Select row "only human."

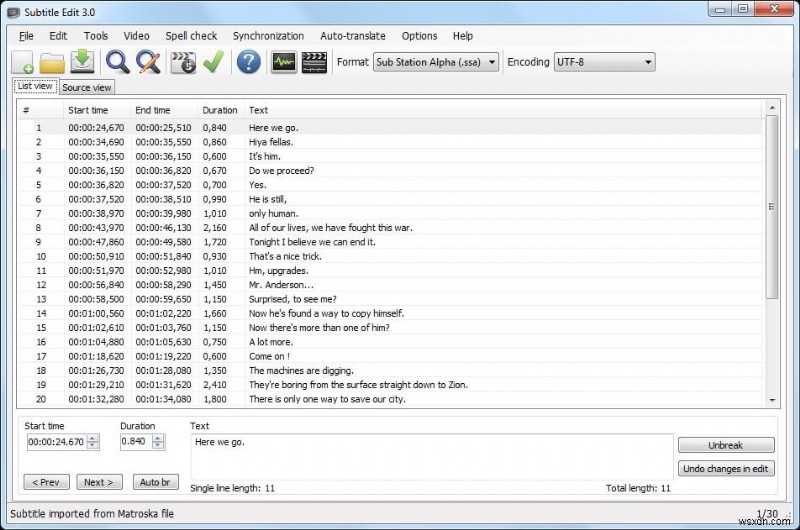point(390,213)
